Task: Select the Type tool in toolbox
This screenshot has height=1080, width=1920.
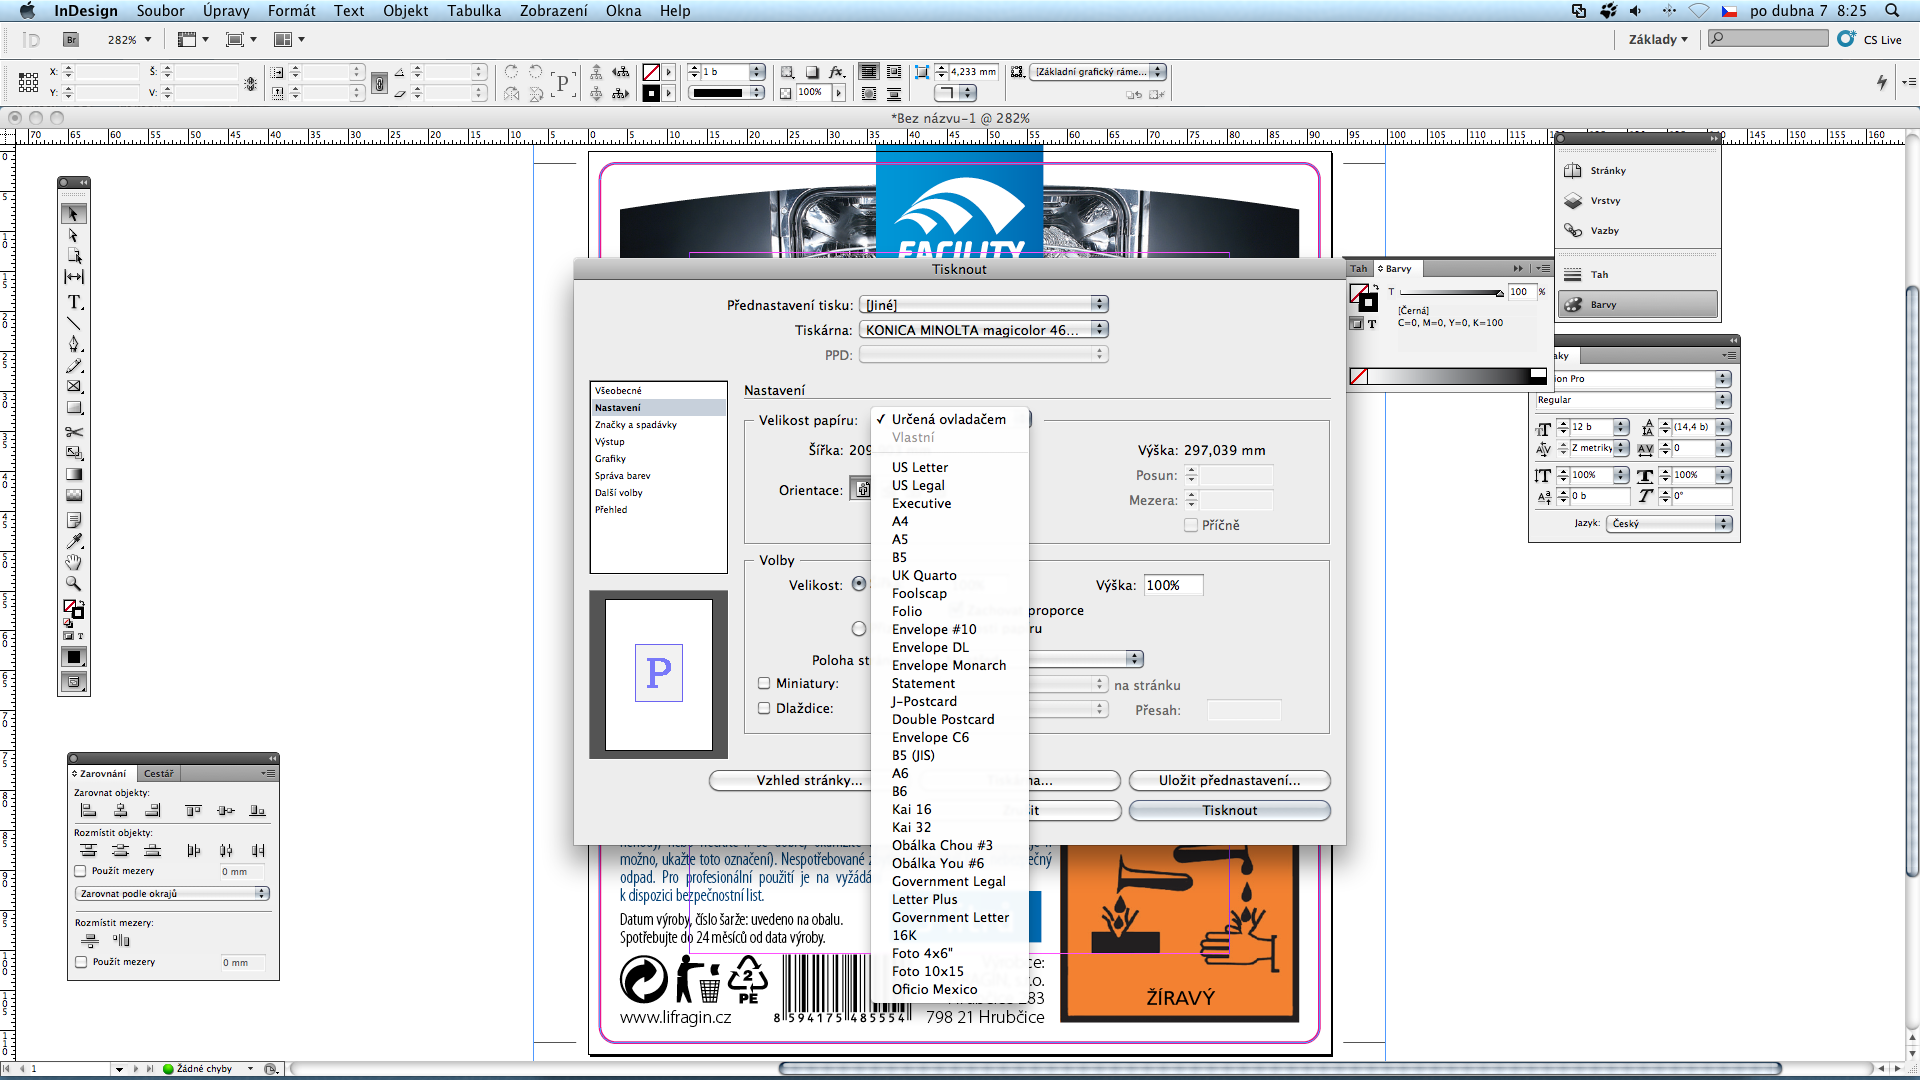Action: [x=74, y=302]
